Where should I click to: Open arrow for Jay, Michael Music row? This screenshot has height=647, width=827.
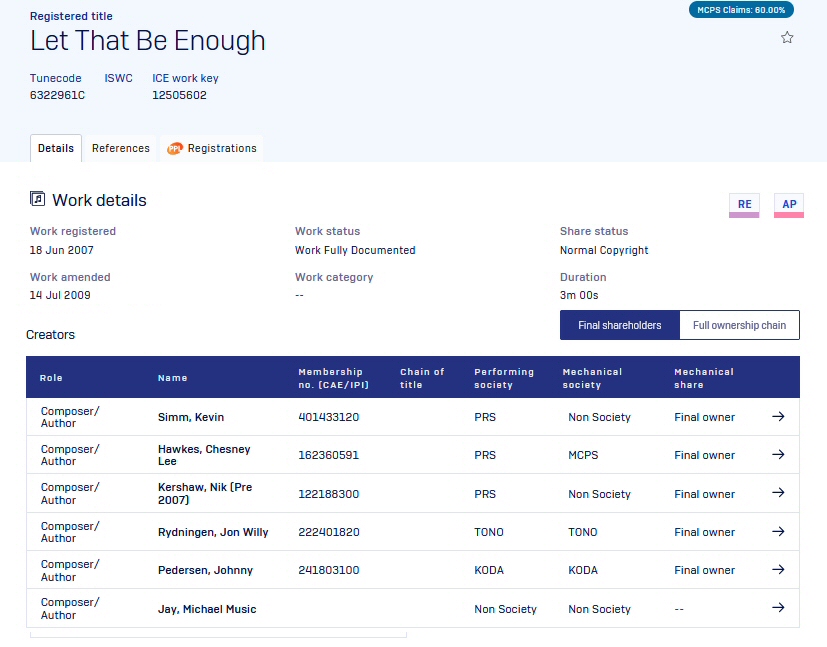(778, 608)
